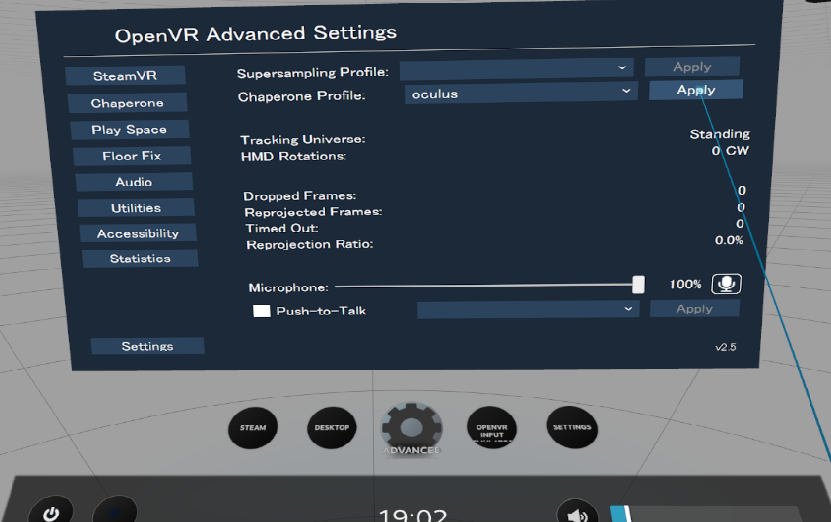Screen dimensions: 831x522
Task: Apply the Supersampling Profile
Action: pos(692,67)
